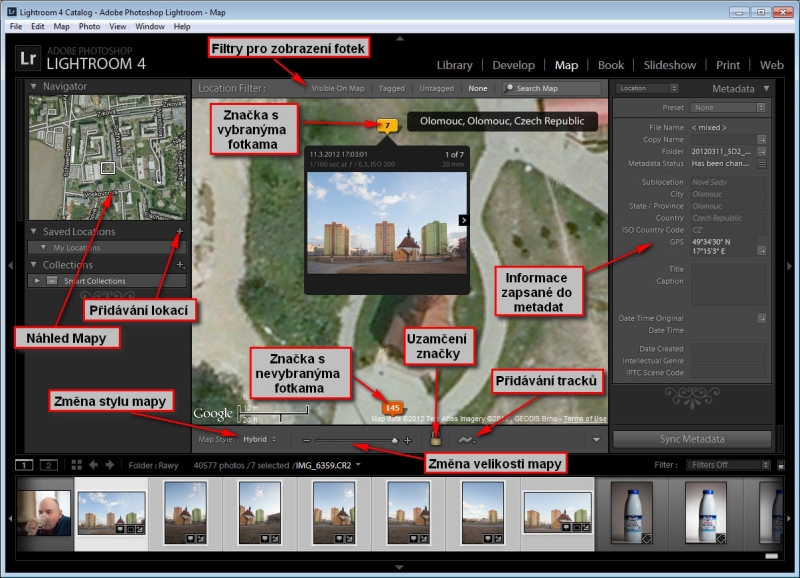
Task: Collapse the My Locations folder
Action: [43, 247]
